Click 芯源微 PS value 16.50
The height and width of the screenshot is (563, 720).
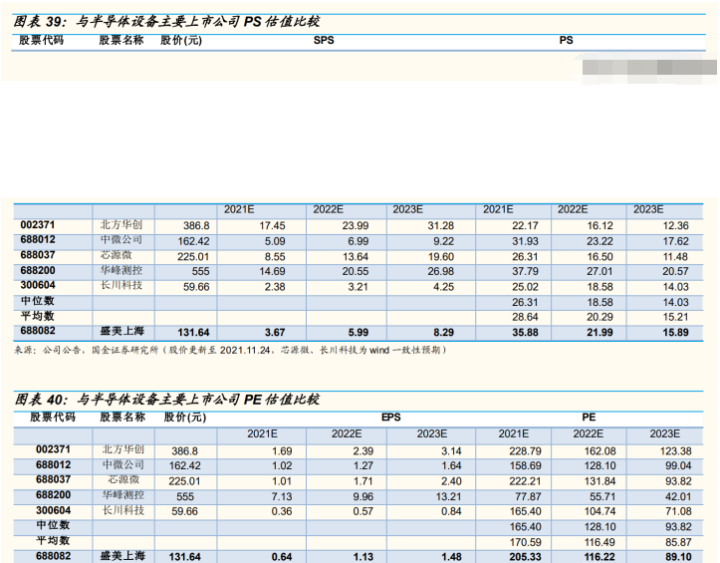coord(600,257)
